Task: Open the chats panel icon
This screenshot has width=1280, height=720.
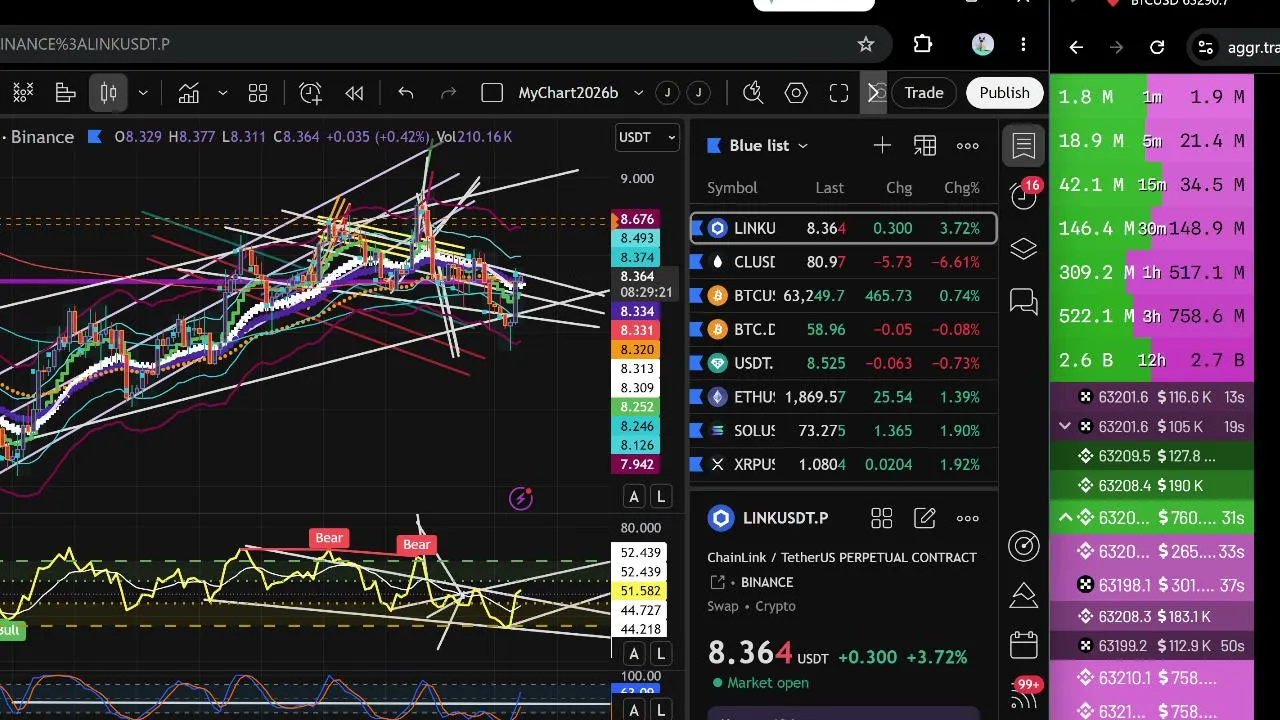Action: (1023, 301)
